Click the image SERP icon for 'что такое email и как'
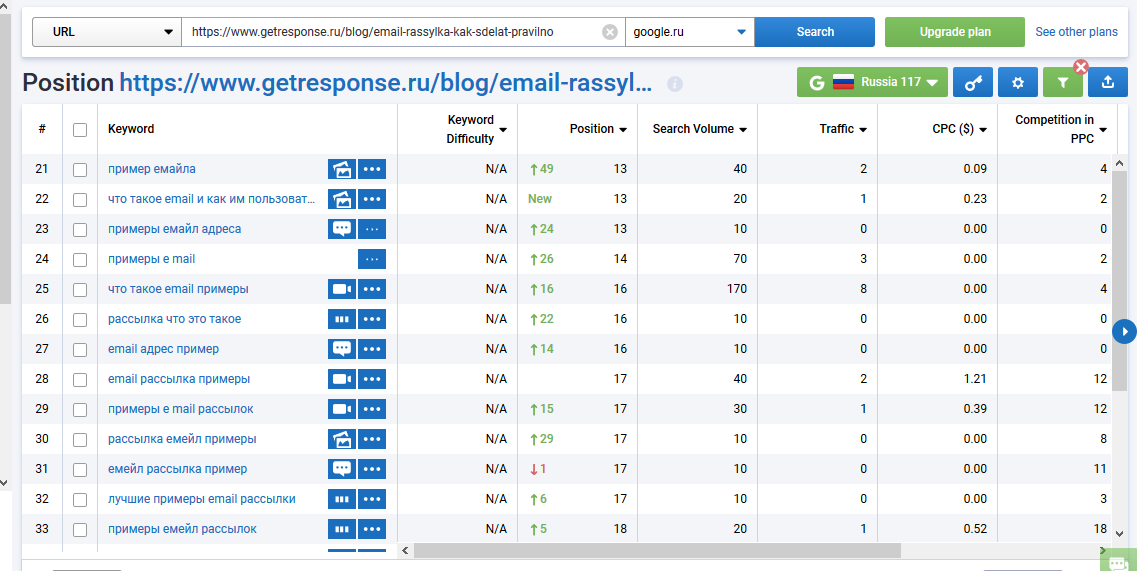This screenshot has height=571, width=1137. pos(342,199)
